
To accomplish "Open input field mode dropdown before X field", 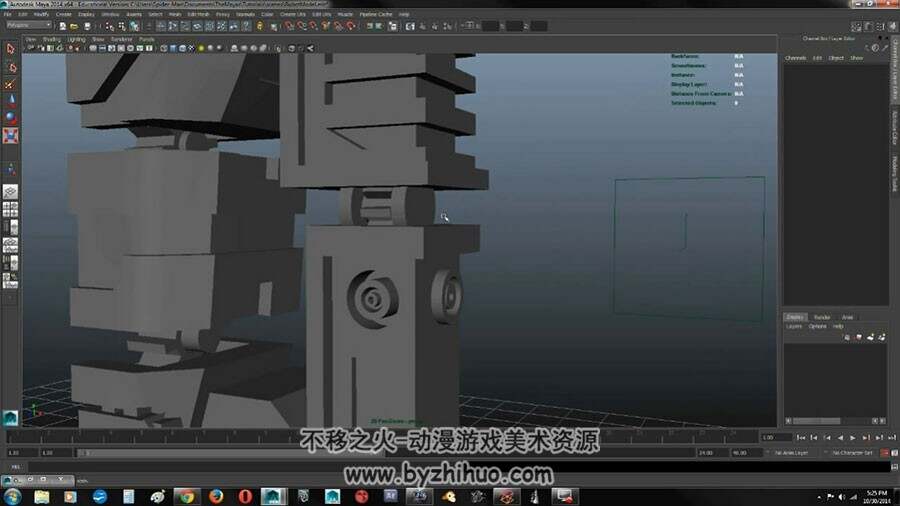I will [469, 26].
